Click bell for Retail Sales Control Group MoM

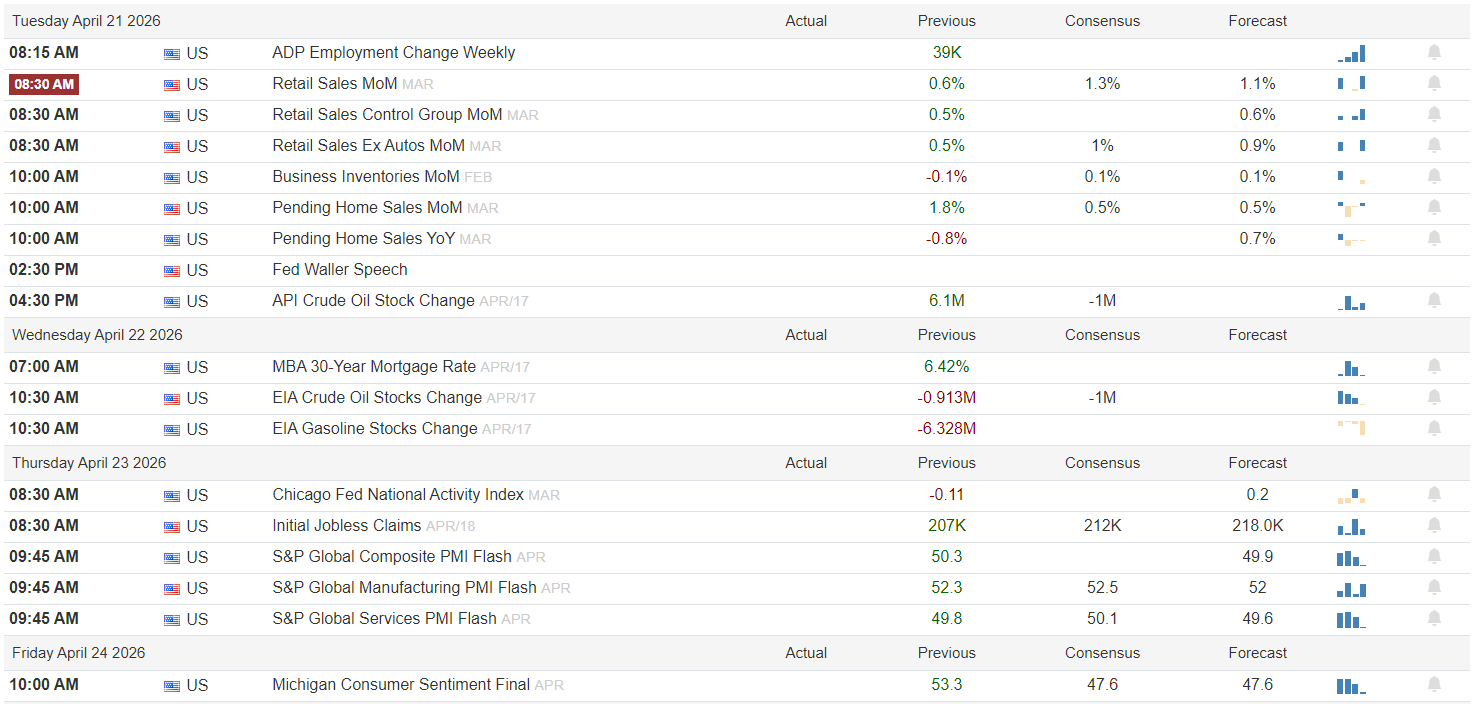pyautogui.click(x=1434, y=114)
